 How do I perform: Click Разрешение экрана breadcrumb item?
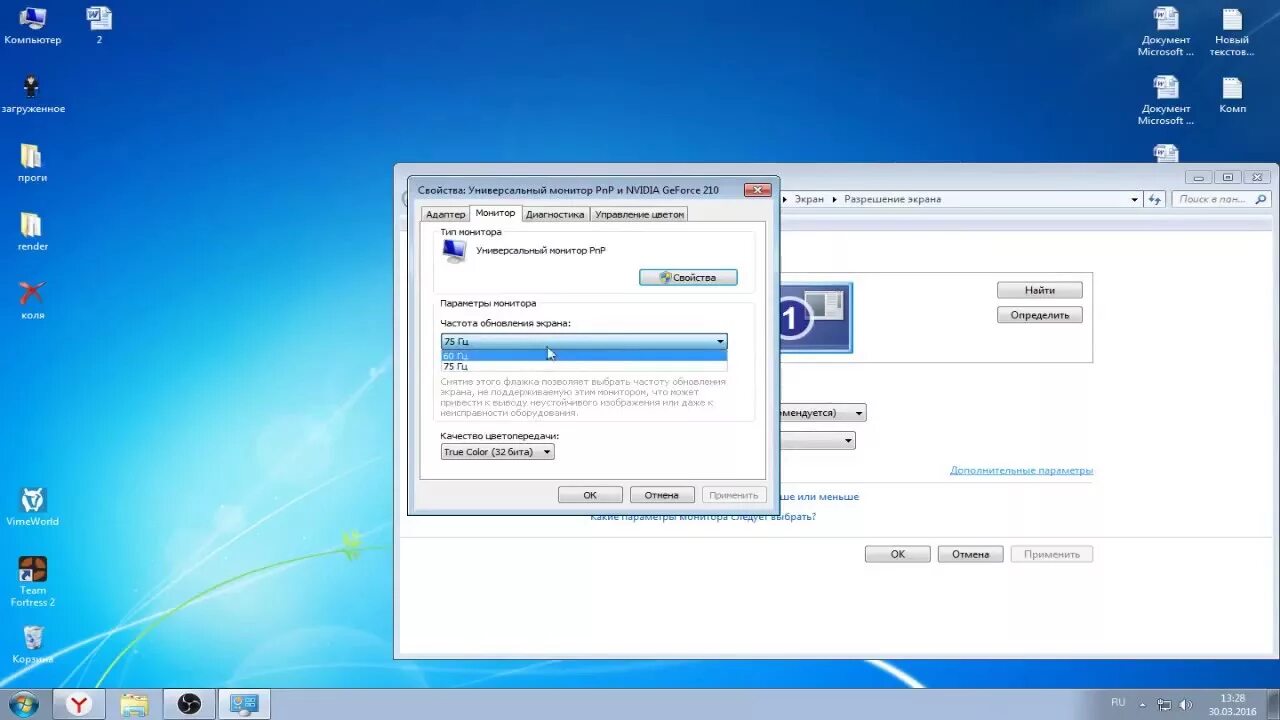click(892, 199)
